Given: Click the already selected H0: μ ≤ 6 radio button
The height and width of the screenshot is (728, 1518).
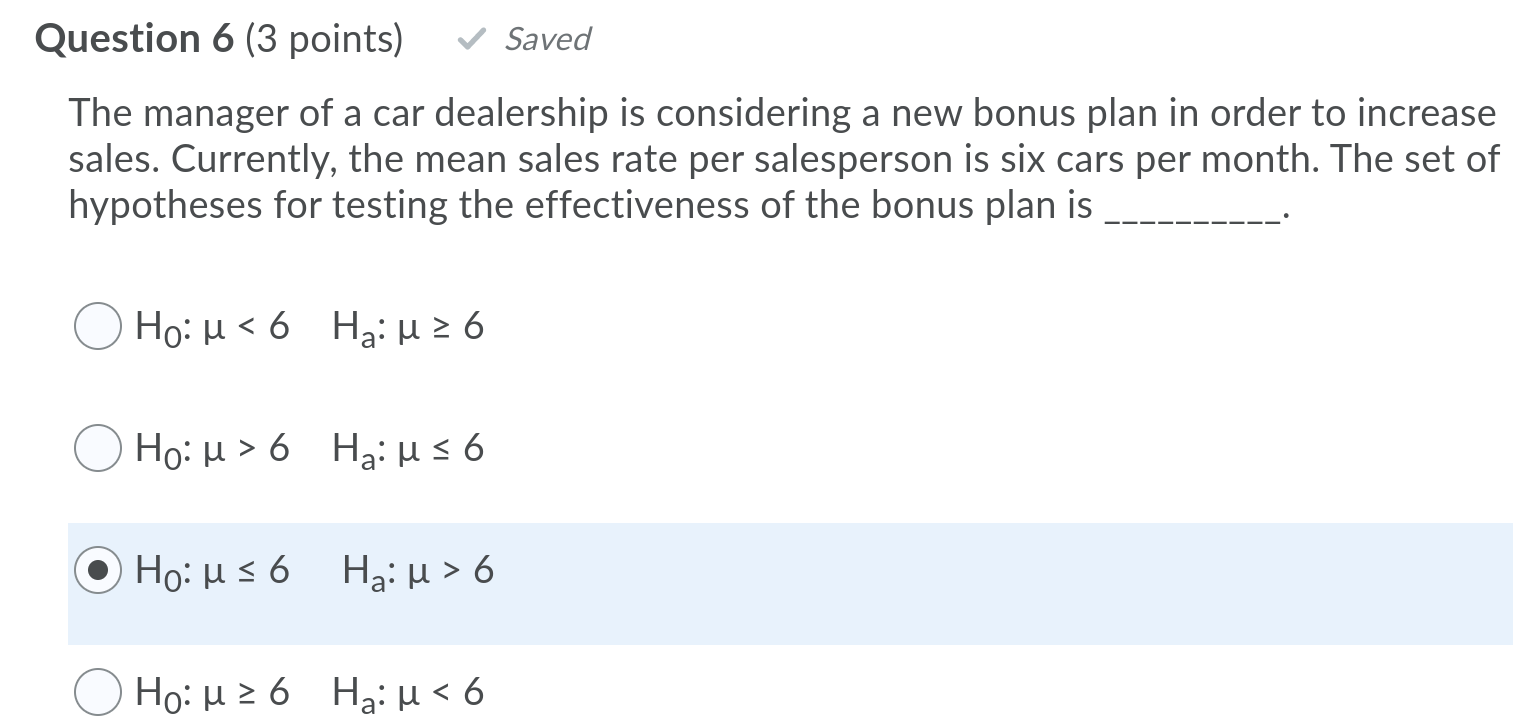Looking at the screenshot, I should tap(97, 572).
